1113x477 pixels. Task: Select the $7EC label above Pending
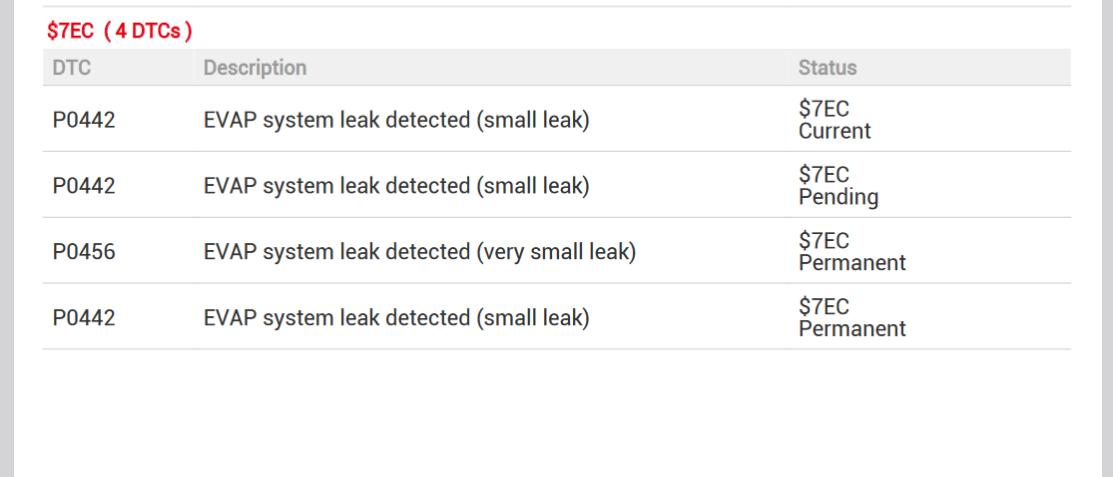coord(824,175)
